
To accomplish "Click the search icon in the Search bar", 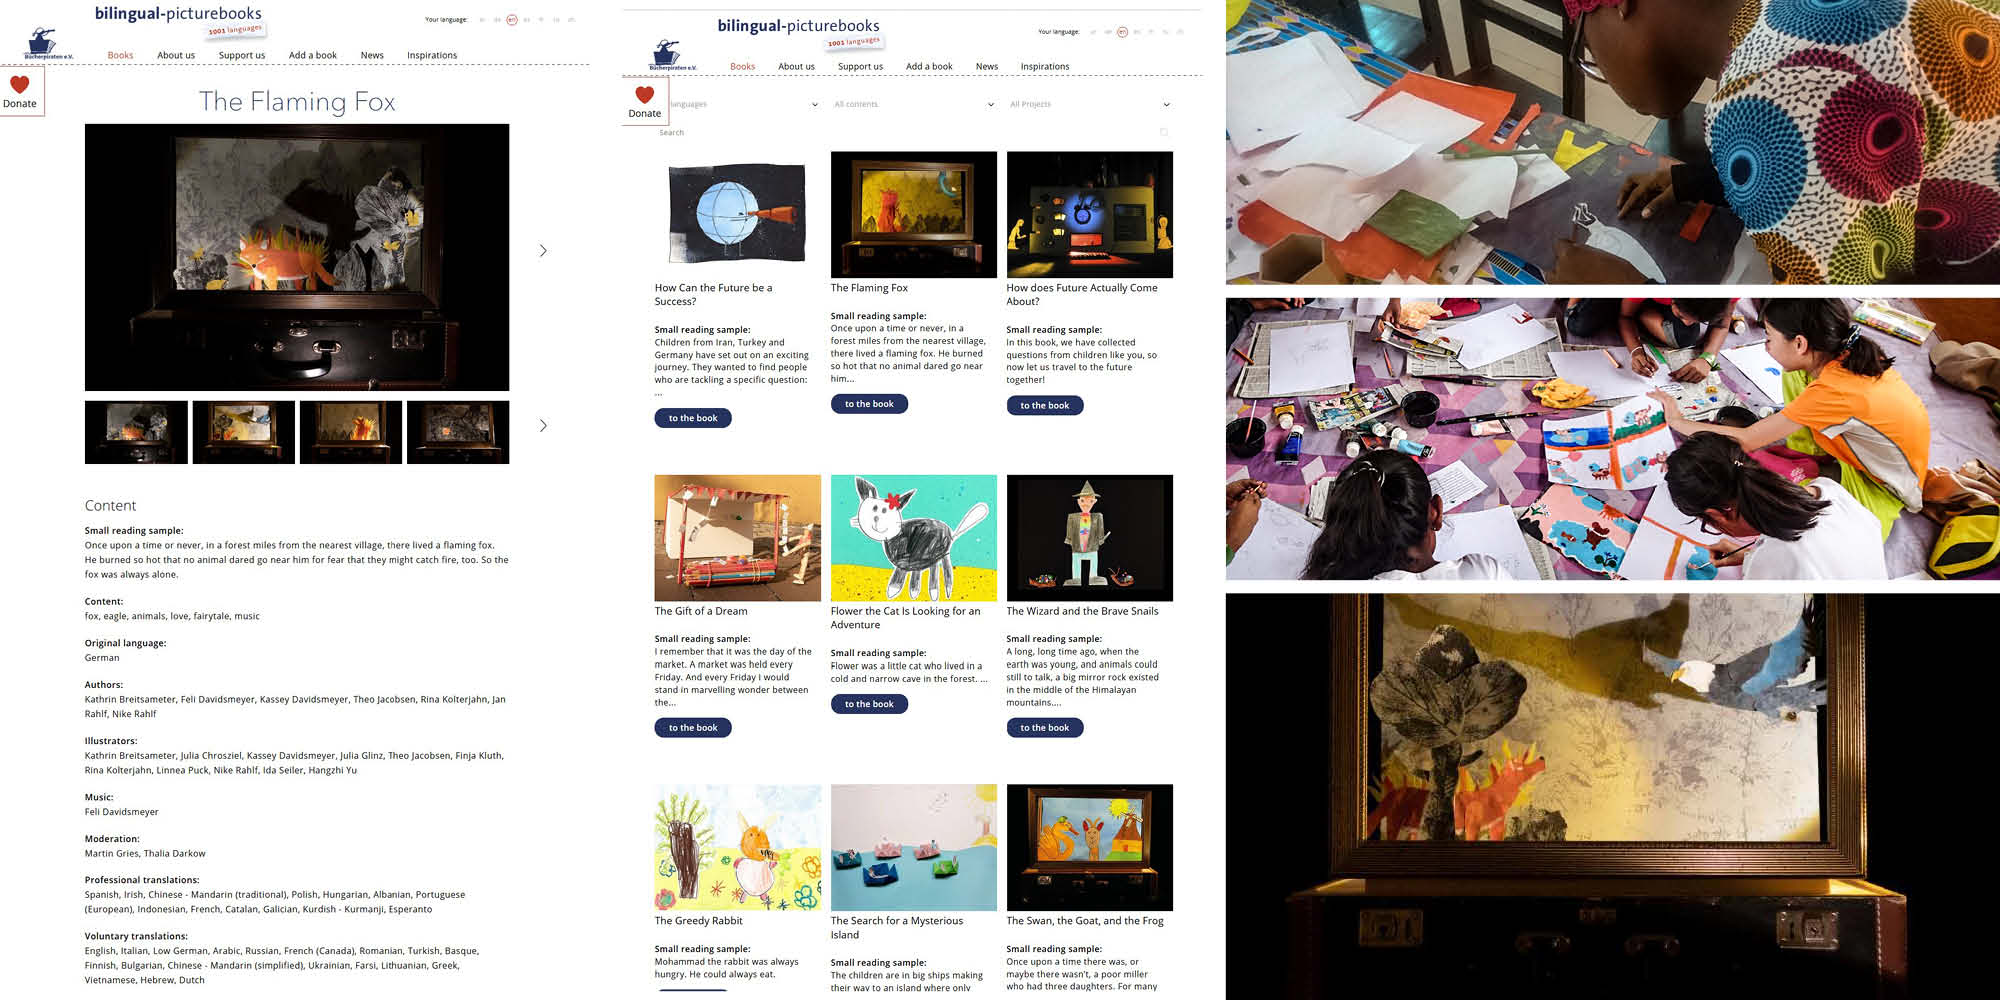I will [x=1163, y=132].
